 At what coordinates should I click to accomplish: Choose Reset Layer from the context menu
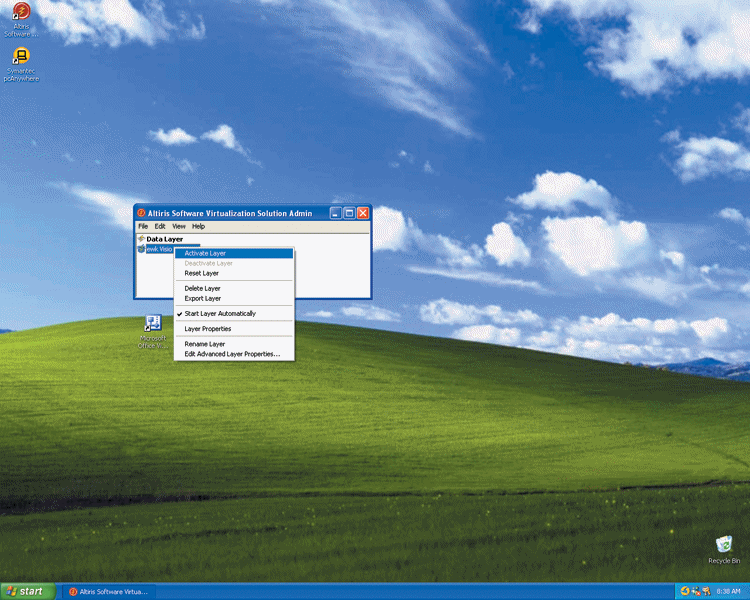[x=234, y=273]
